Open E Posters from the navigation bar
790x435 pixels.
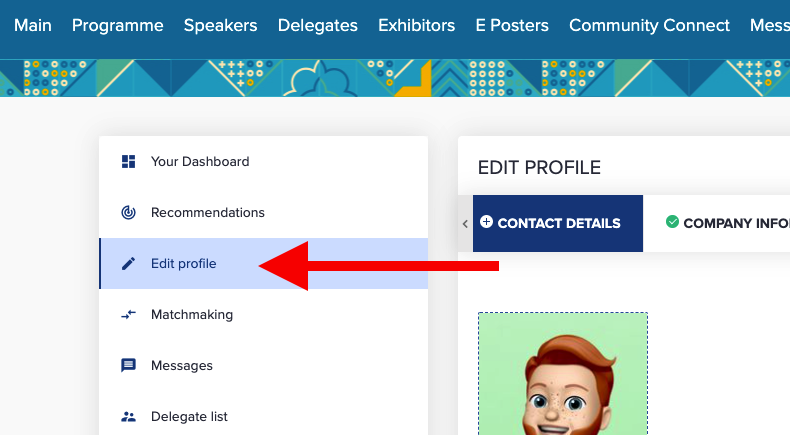(512, 25)
